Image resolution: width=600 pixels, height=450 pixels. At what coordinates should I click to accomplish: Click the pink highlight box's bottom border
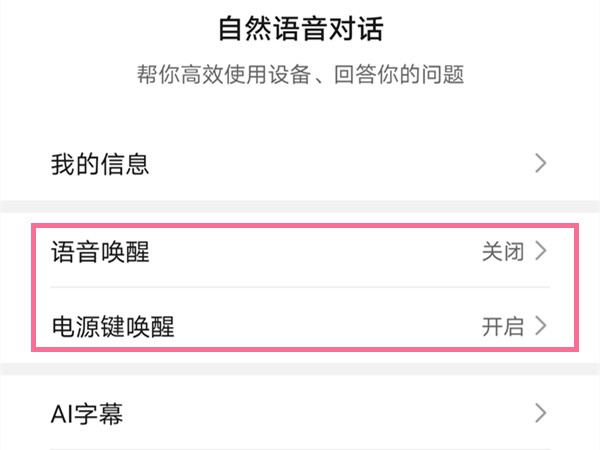pos(300,350)
